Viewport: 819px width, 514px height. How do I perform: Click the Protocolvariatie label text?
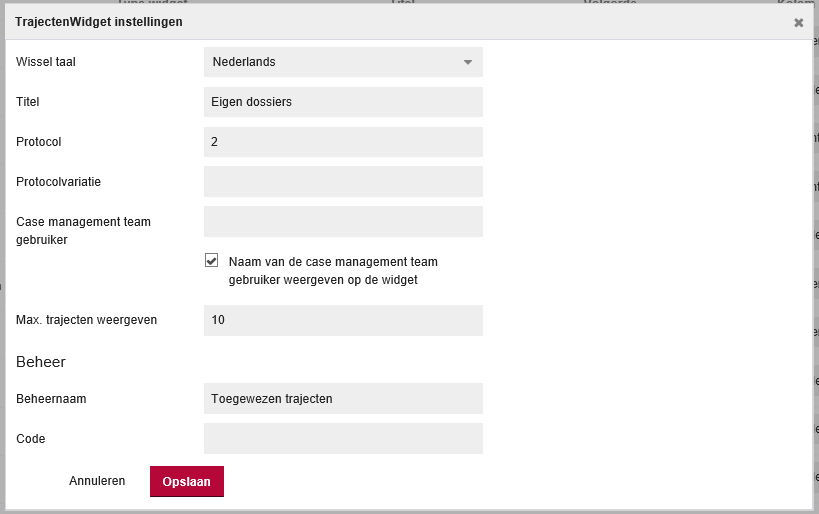pos(58,182)
